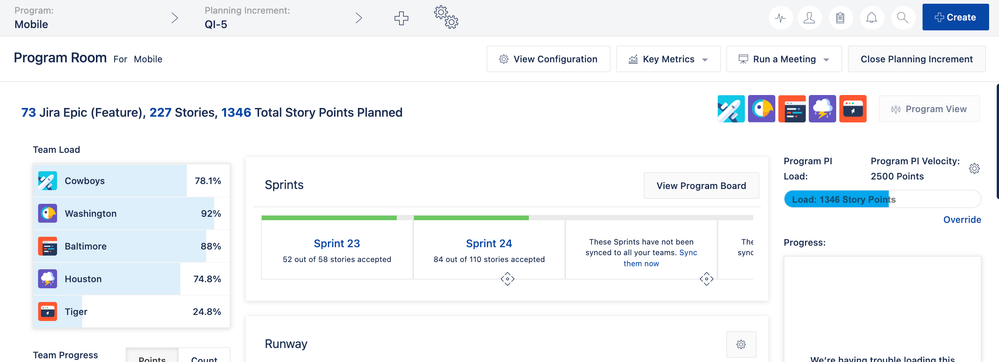Screen dimensions: 999x362
Task: Open the Sprint 23 link
Action: (x=337, y=243)
